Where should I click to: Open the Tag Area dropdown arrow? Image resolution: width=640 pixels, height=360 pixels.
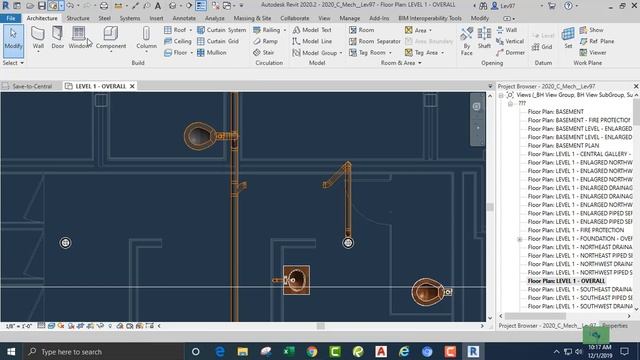click(x=442, y=53)
